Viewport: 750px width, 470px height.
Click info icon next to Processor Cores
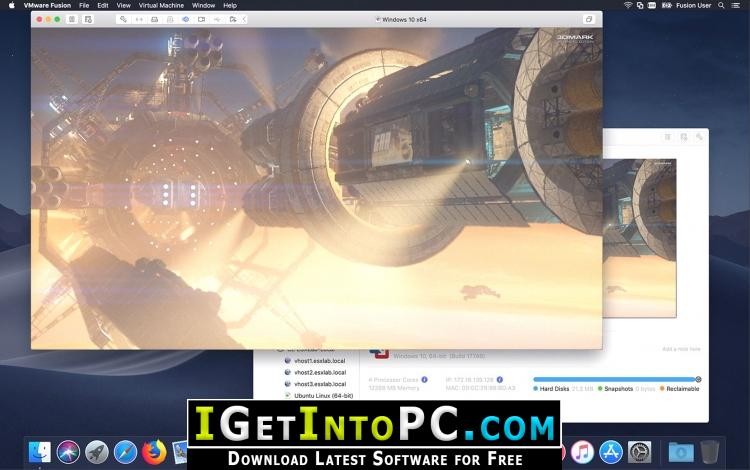[424, 380]
